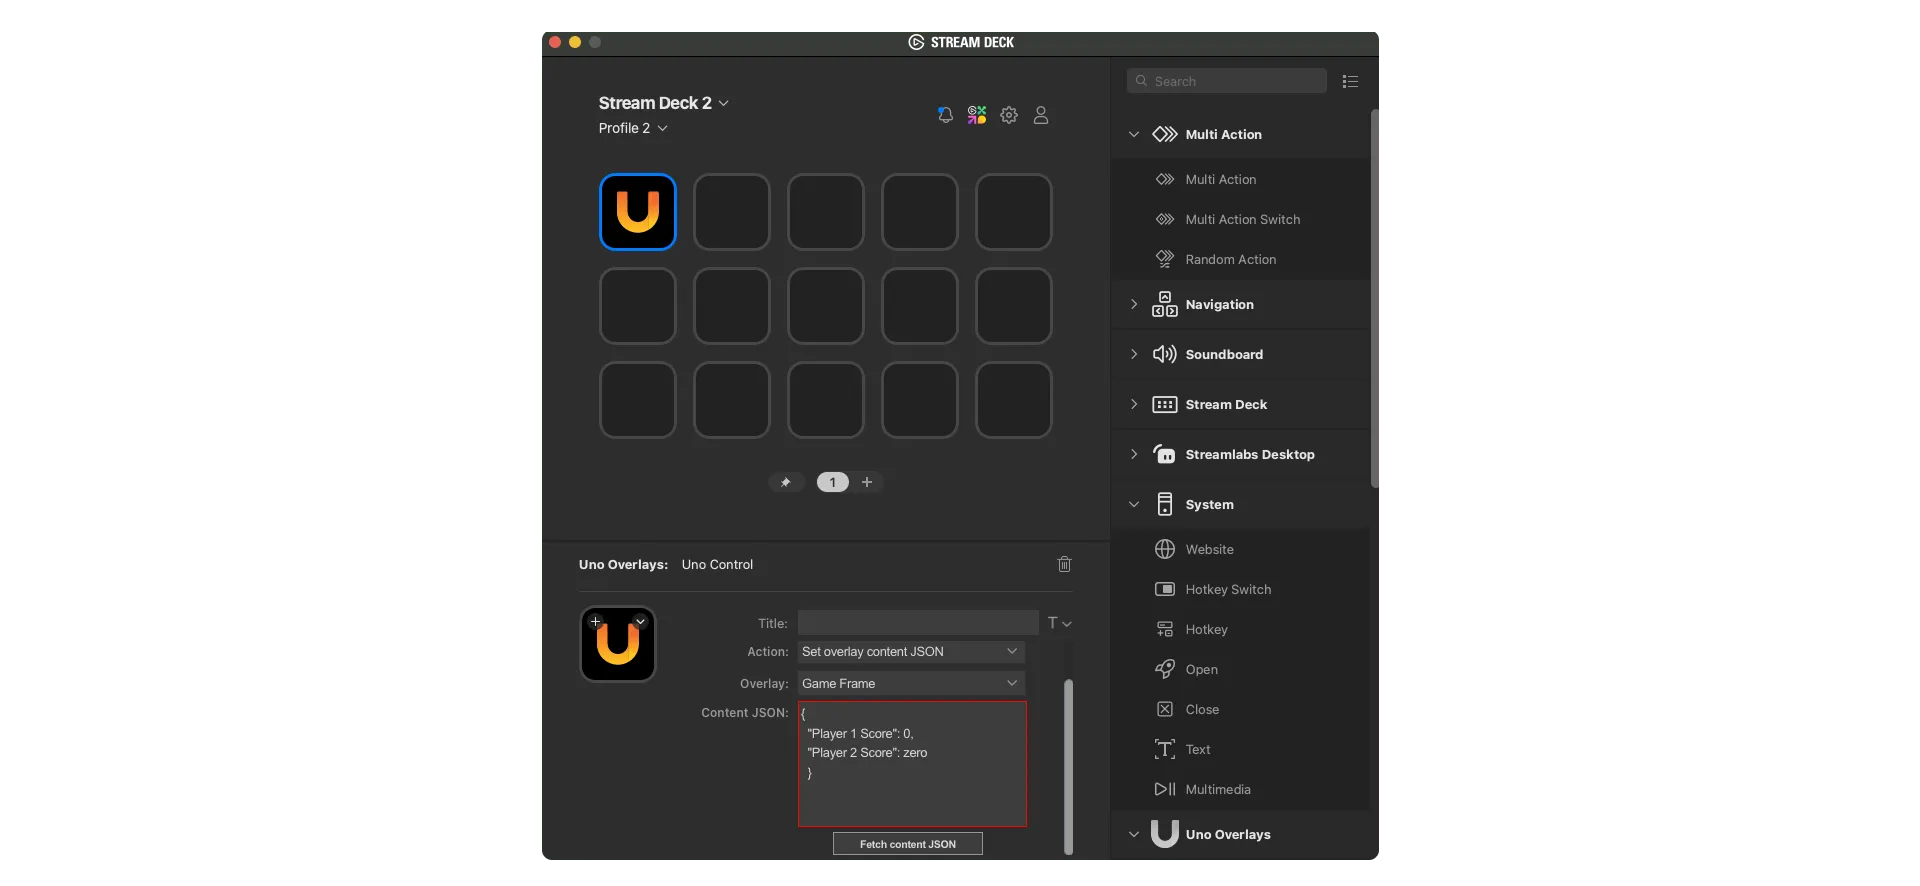
Task: Open the Marketplace colorful icon
Action: pyautogui.click(x=977, y=115)
